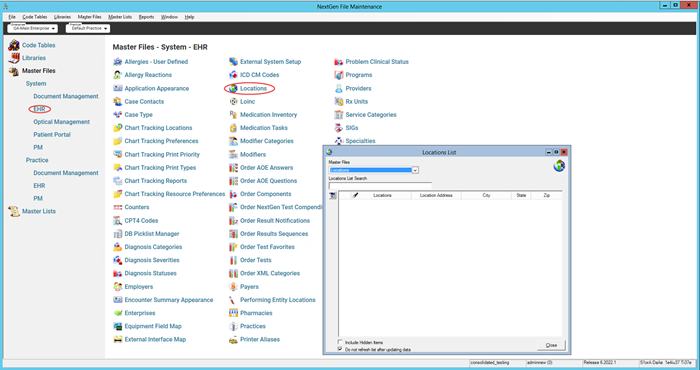Open the Modifier Categories link
700x370 pixels.
[x=267, y=141]
